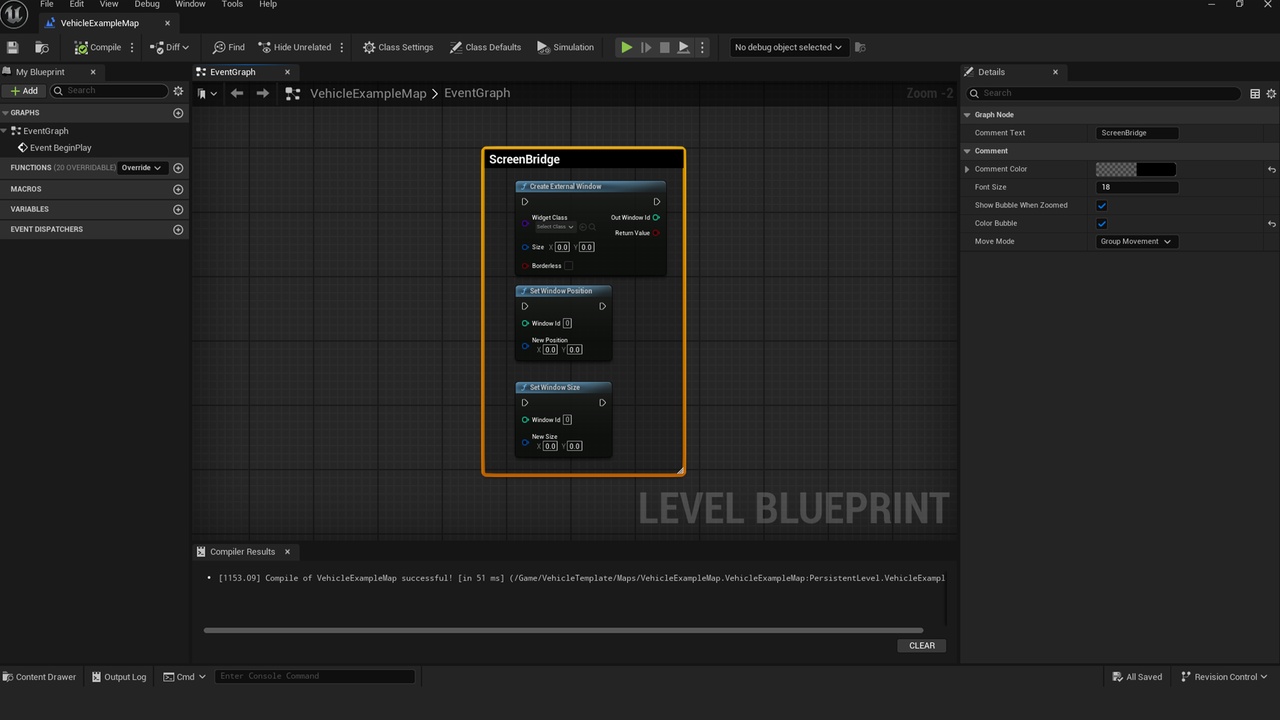Expand the Comment Color property
1280x720 pixels.
pos(967,169)
